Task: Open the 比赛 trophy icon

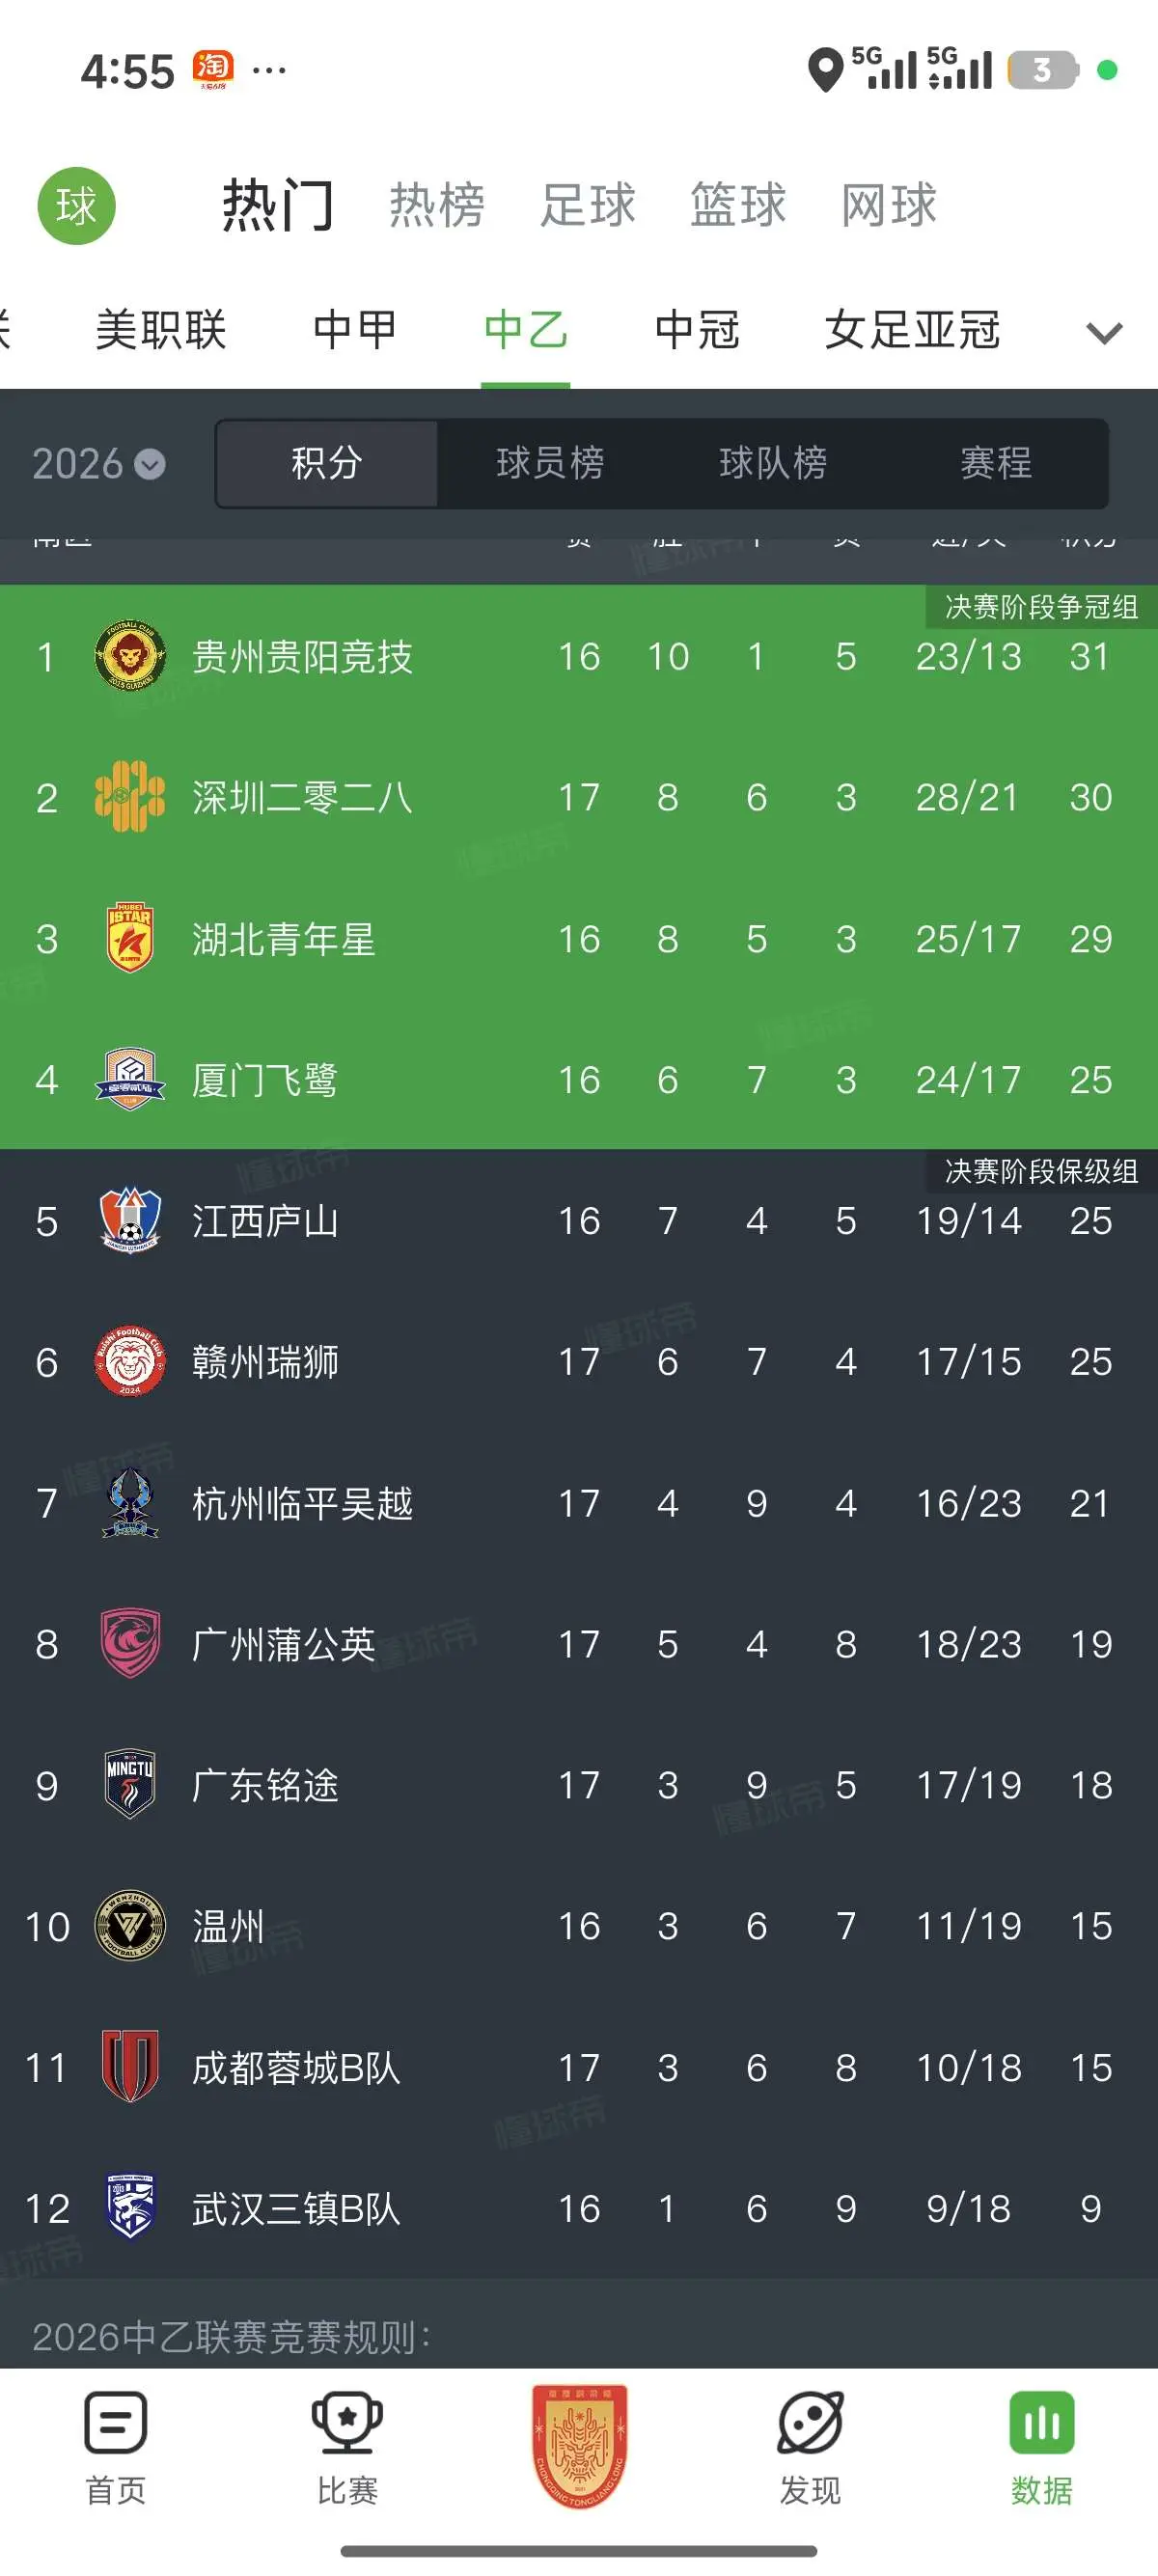Action: tap(347, 2423)
